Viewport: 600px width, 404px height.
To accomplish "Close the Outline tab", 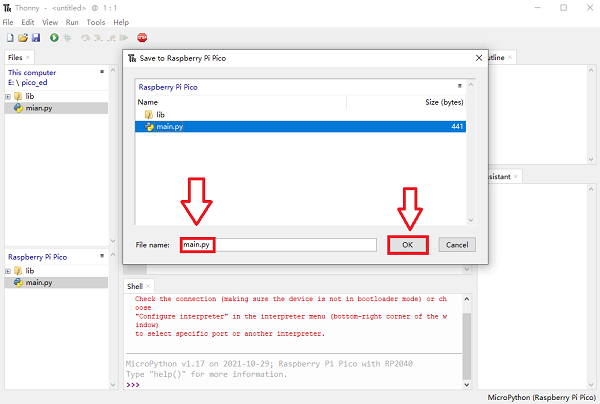I will point(510,57).
